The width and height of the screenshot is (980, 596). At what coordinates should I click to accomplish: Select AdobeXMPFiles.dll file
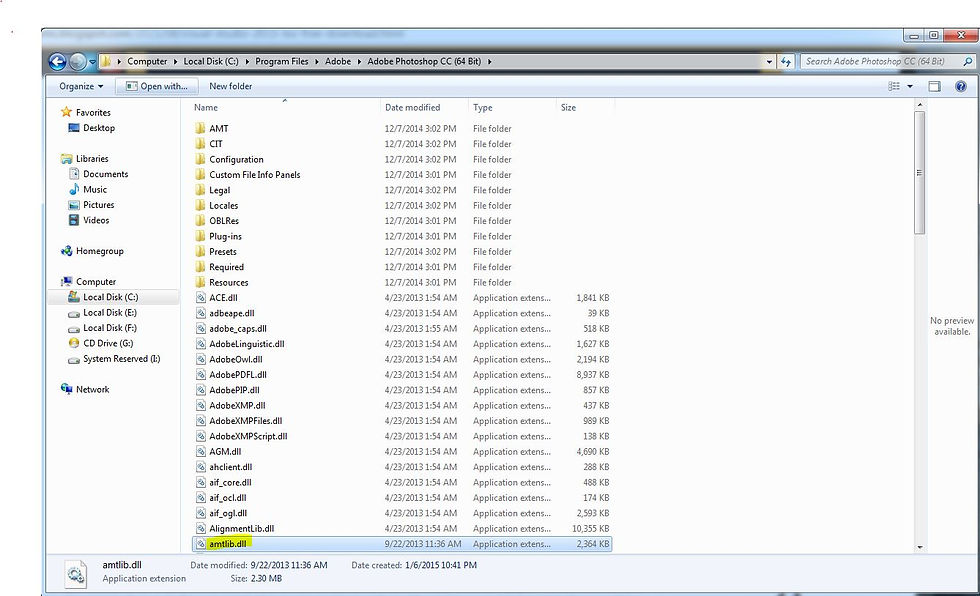tap(245, 421)
